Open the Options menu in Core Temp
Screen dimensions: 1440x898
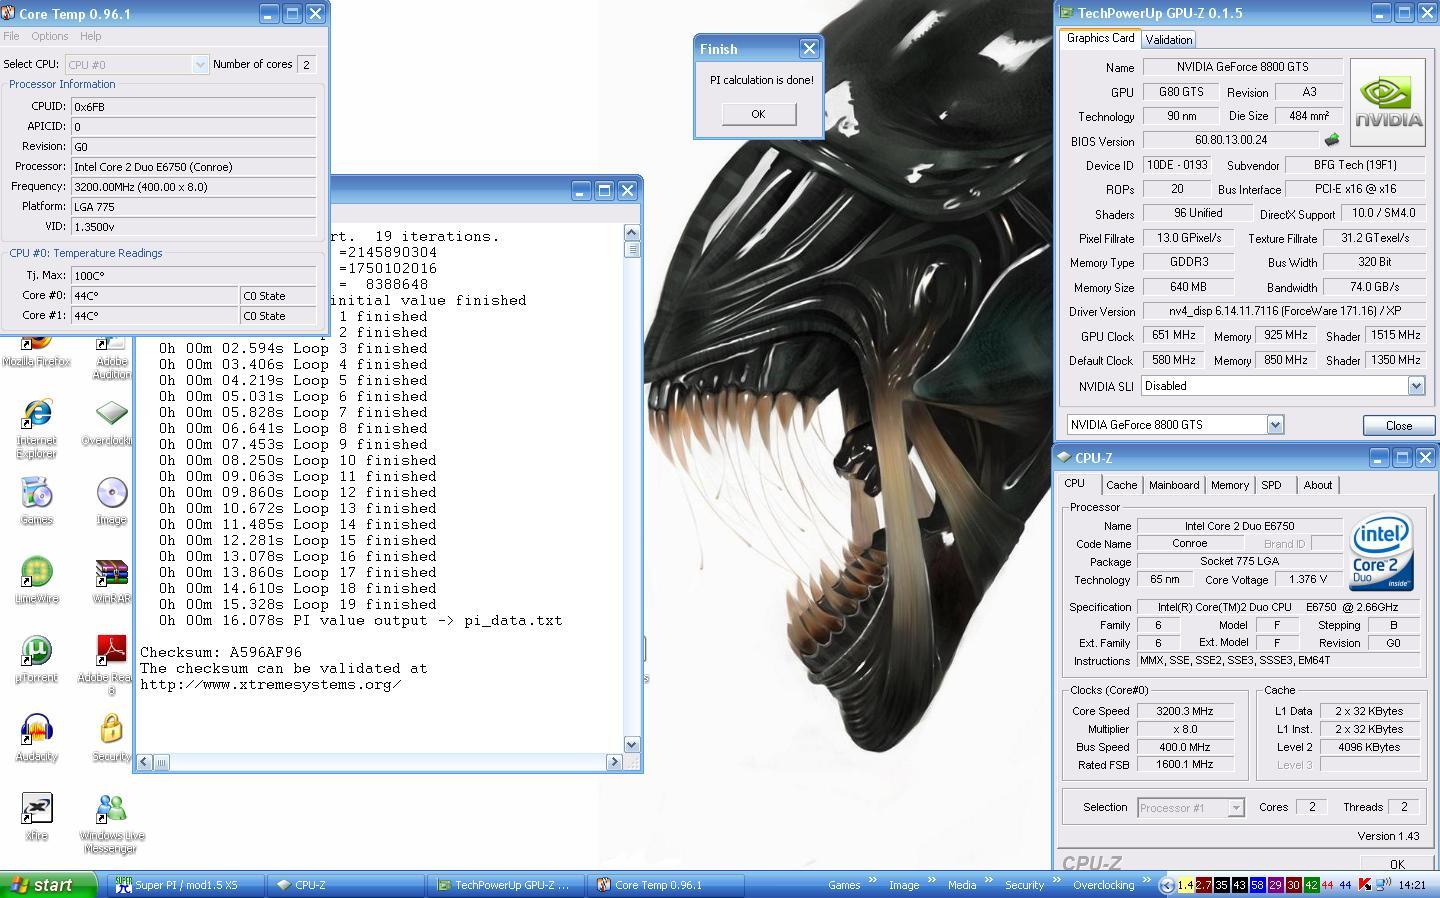pyautogui.click(x=50, y=36)
